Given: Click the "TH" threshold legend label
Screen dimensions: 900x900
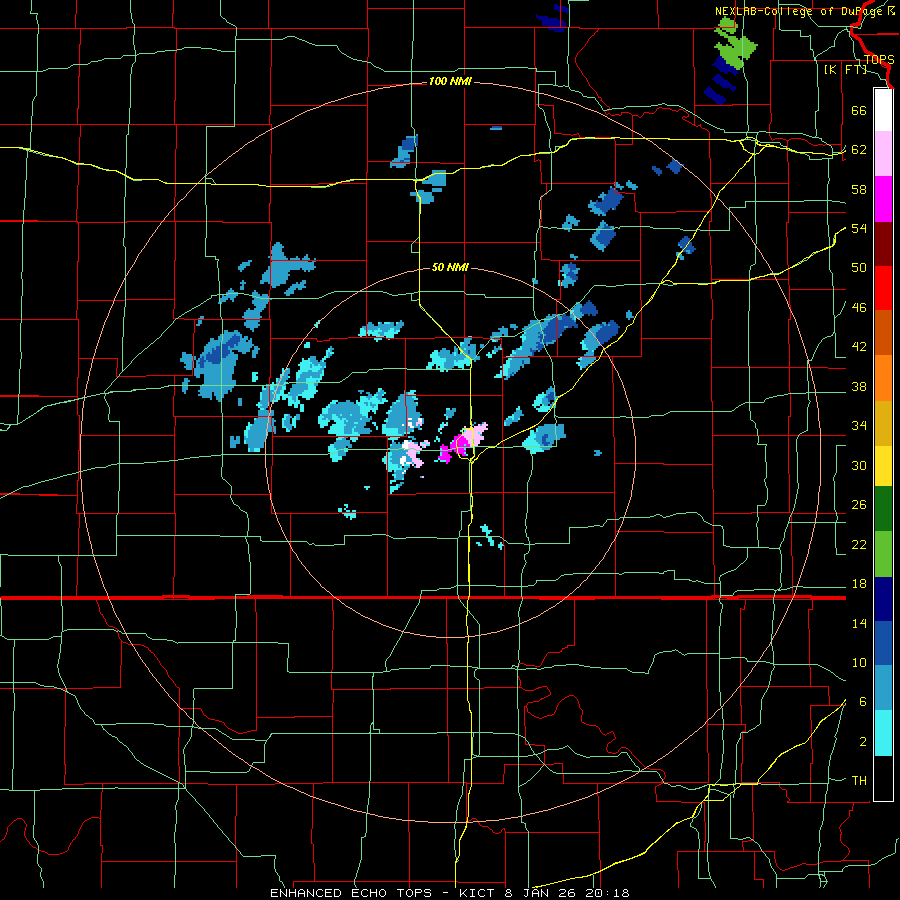Looking at the screenshot, I should pos(859,781).
